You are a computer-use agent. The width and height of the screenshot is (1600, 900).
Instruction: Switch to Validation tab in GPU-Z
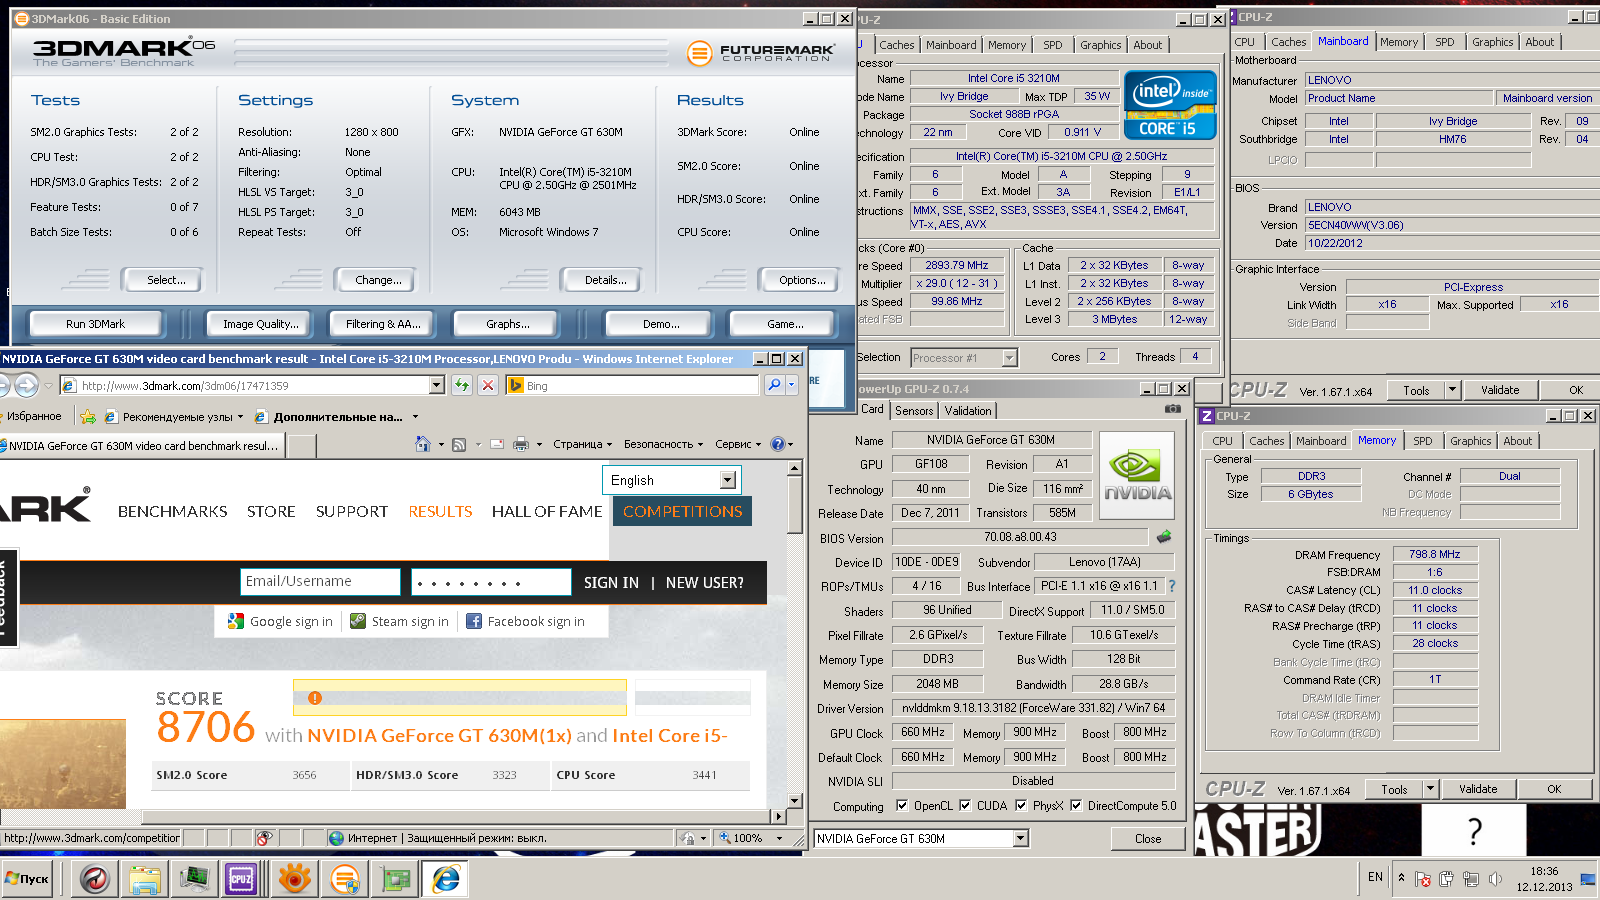(x=968, y=410)
